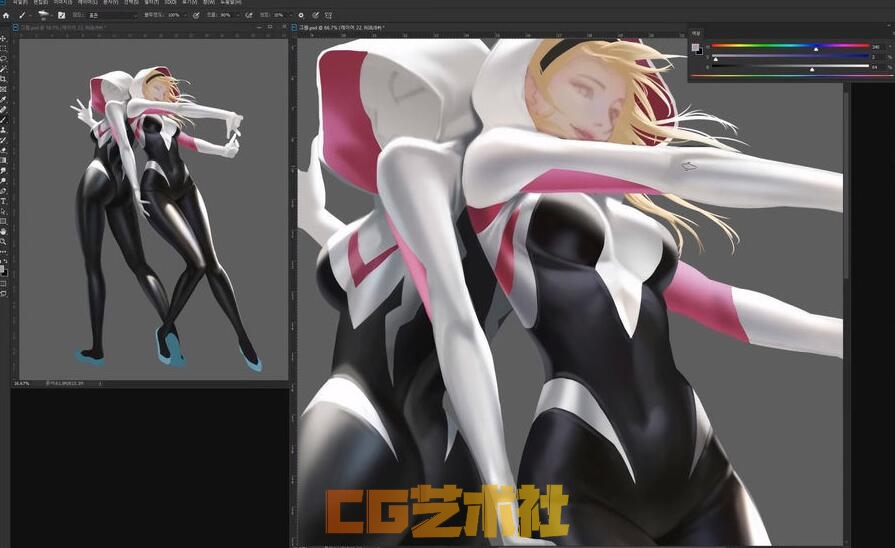Click the hue value field showing 240
The image size is (895, 548).
876,47
